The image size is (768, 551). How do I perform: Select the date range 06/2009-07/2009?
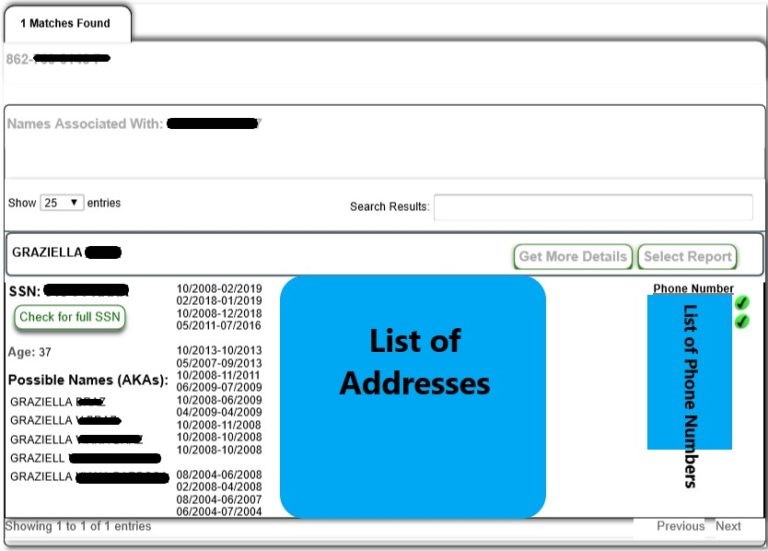(219, 387)
